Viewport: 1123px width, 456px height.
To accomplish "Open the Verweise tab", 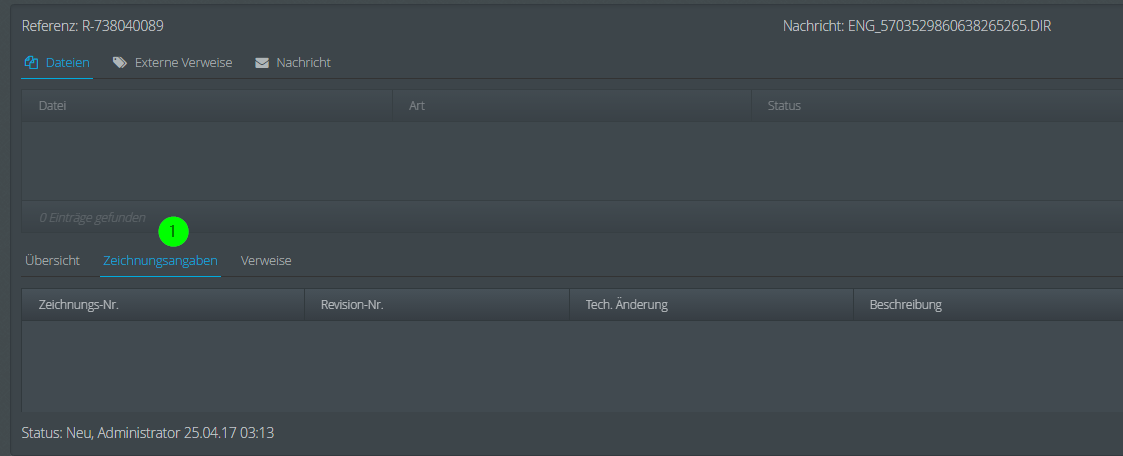I will (x=266, y=261).
